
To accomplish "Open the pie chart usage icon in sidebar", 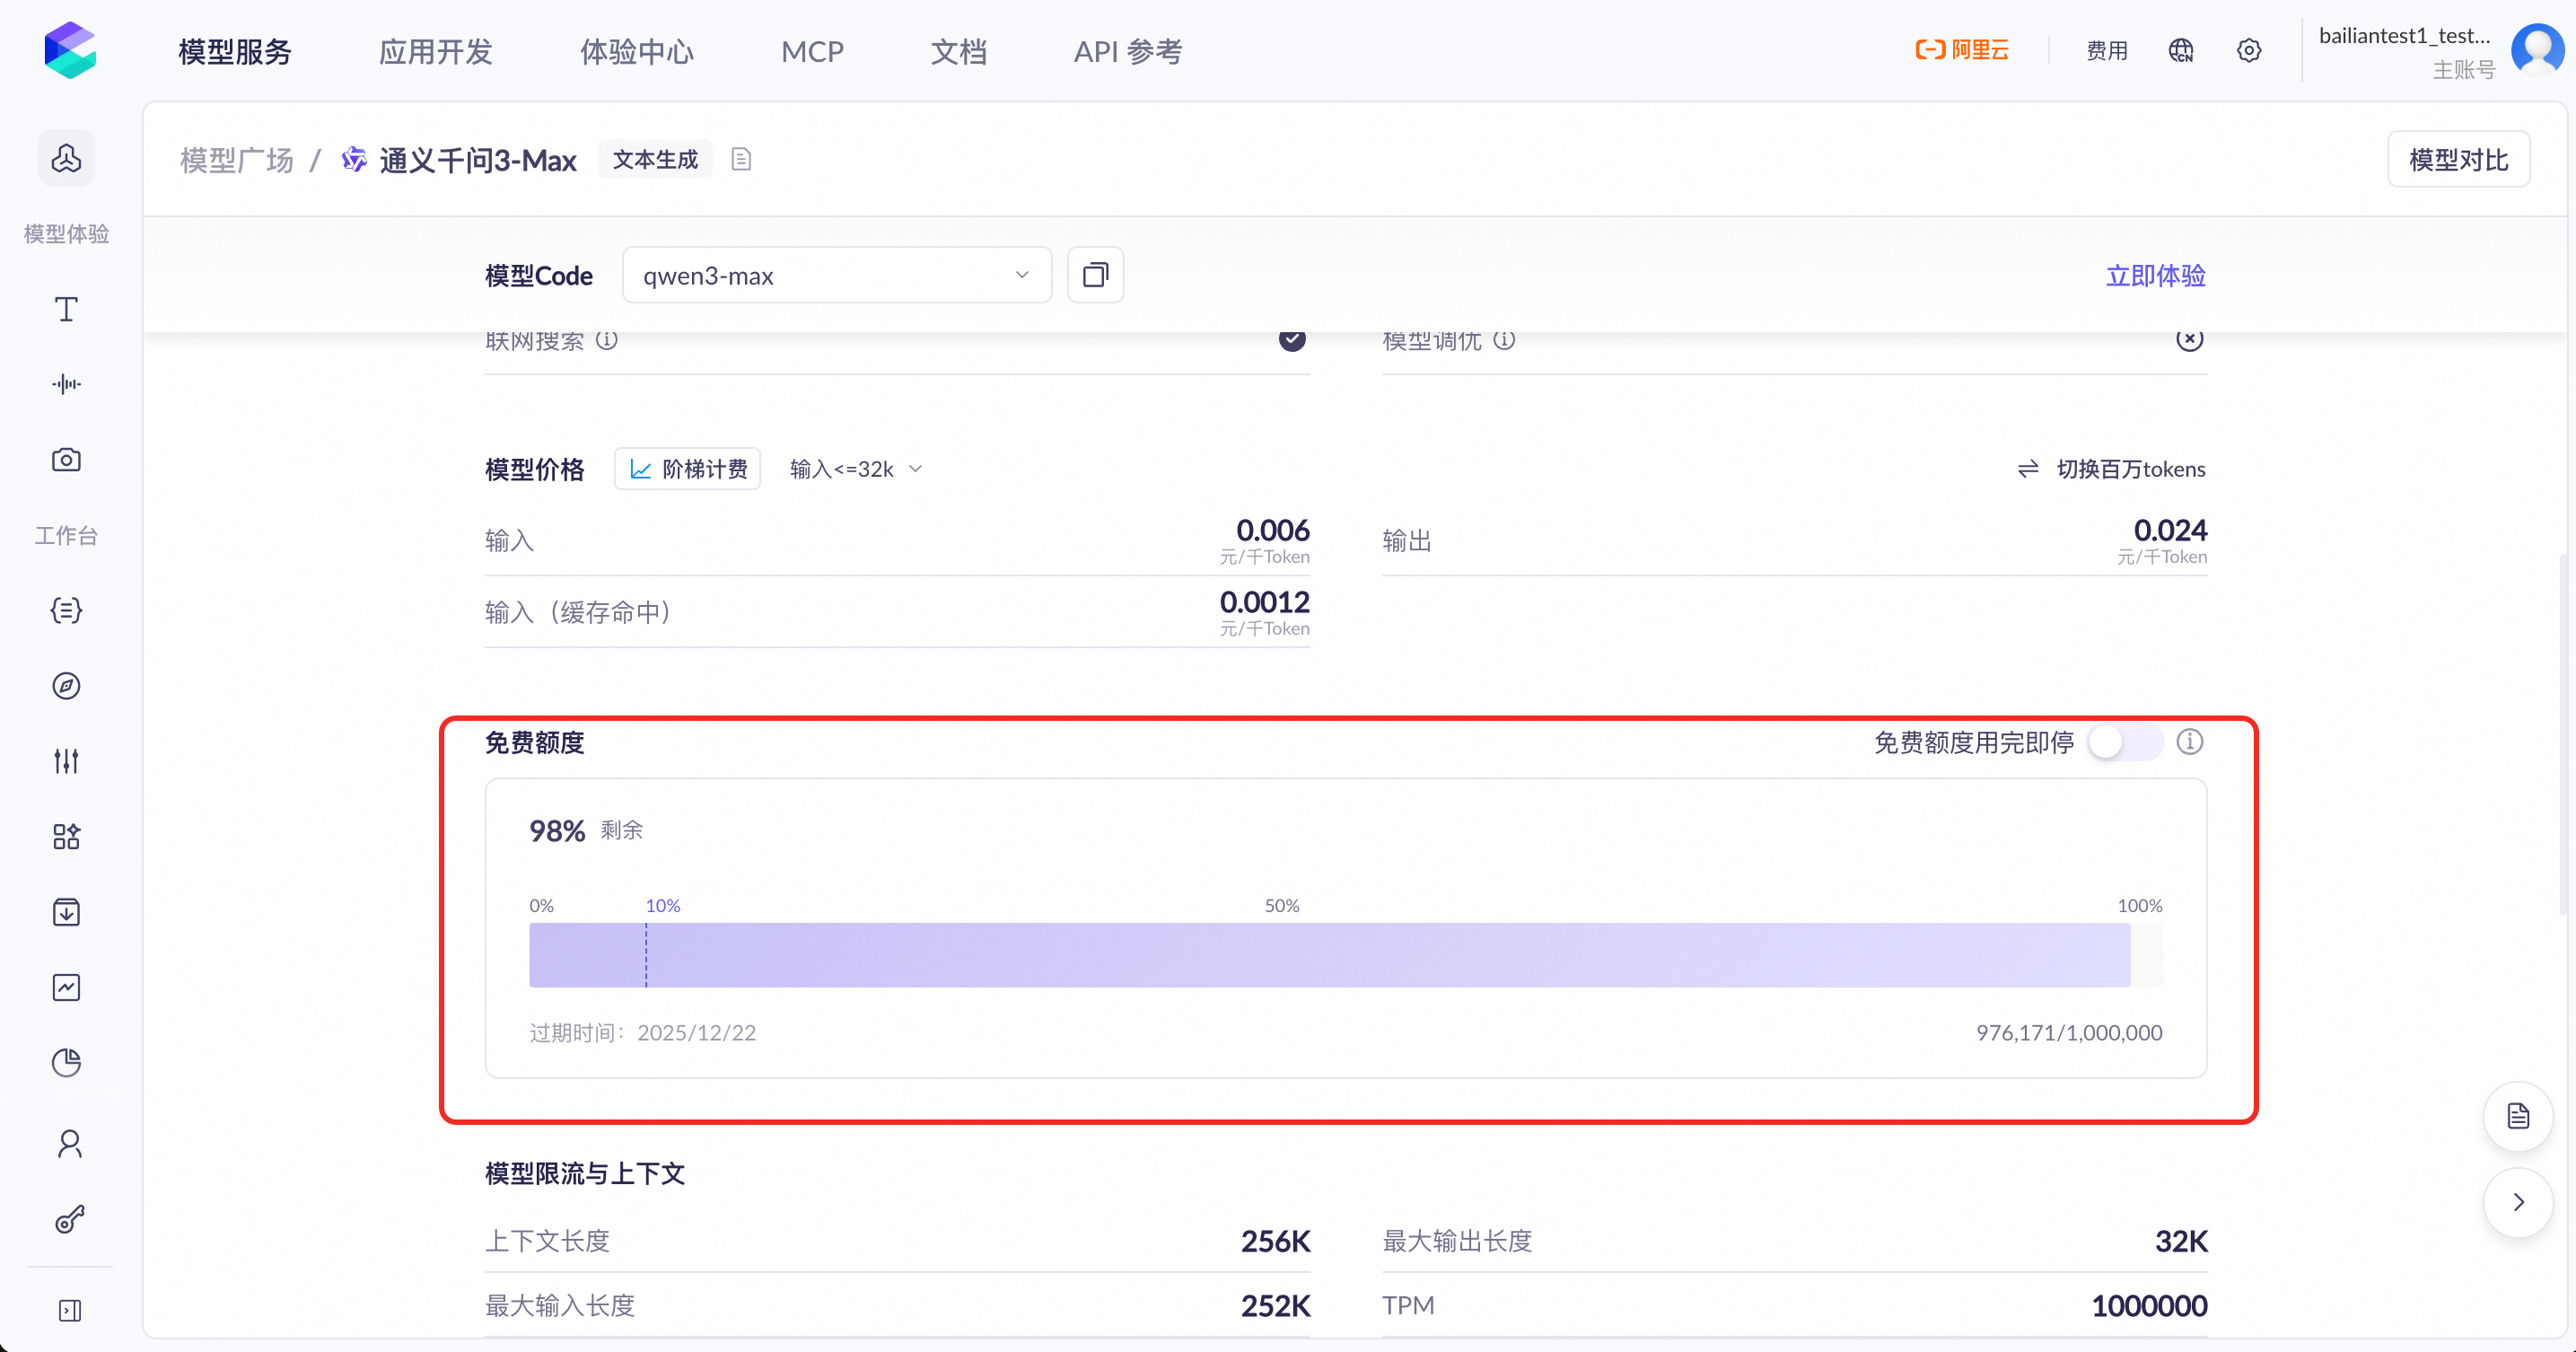I will tap(66, 1063).
